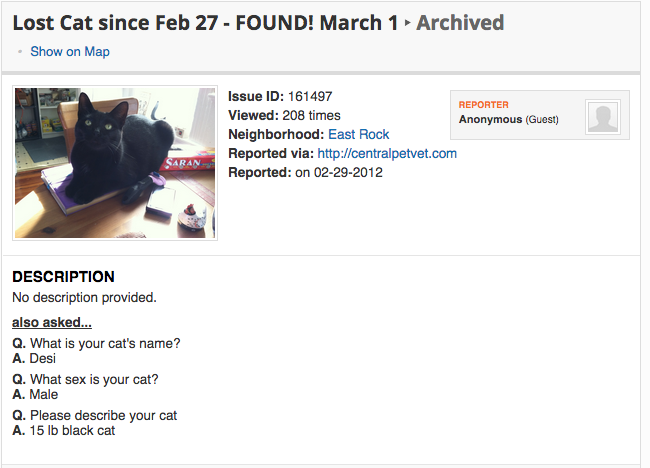Click the cat's name answer Desi
This screenshot has height=468, width=650.
tap(43, 358)
